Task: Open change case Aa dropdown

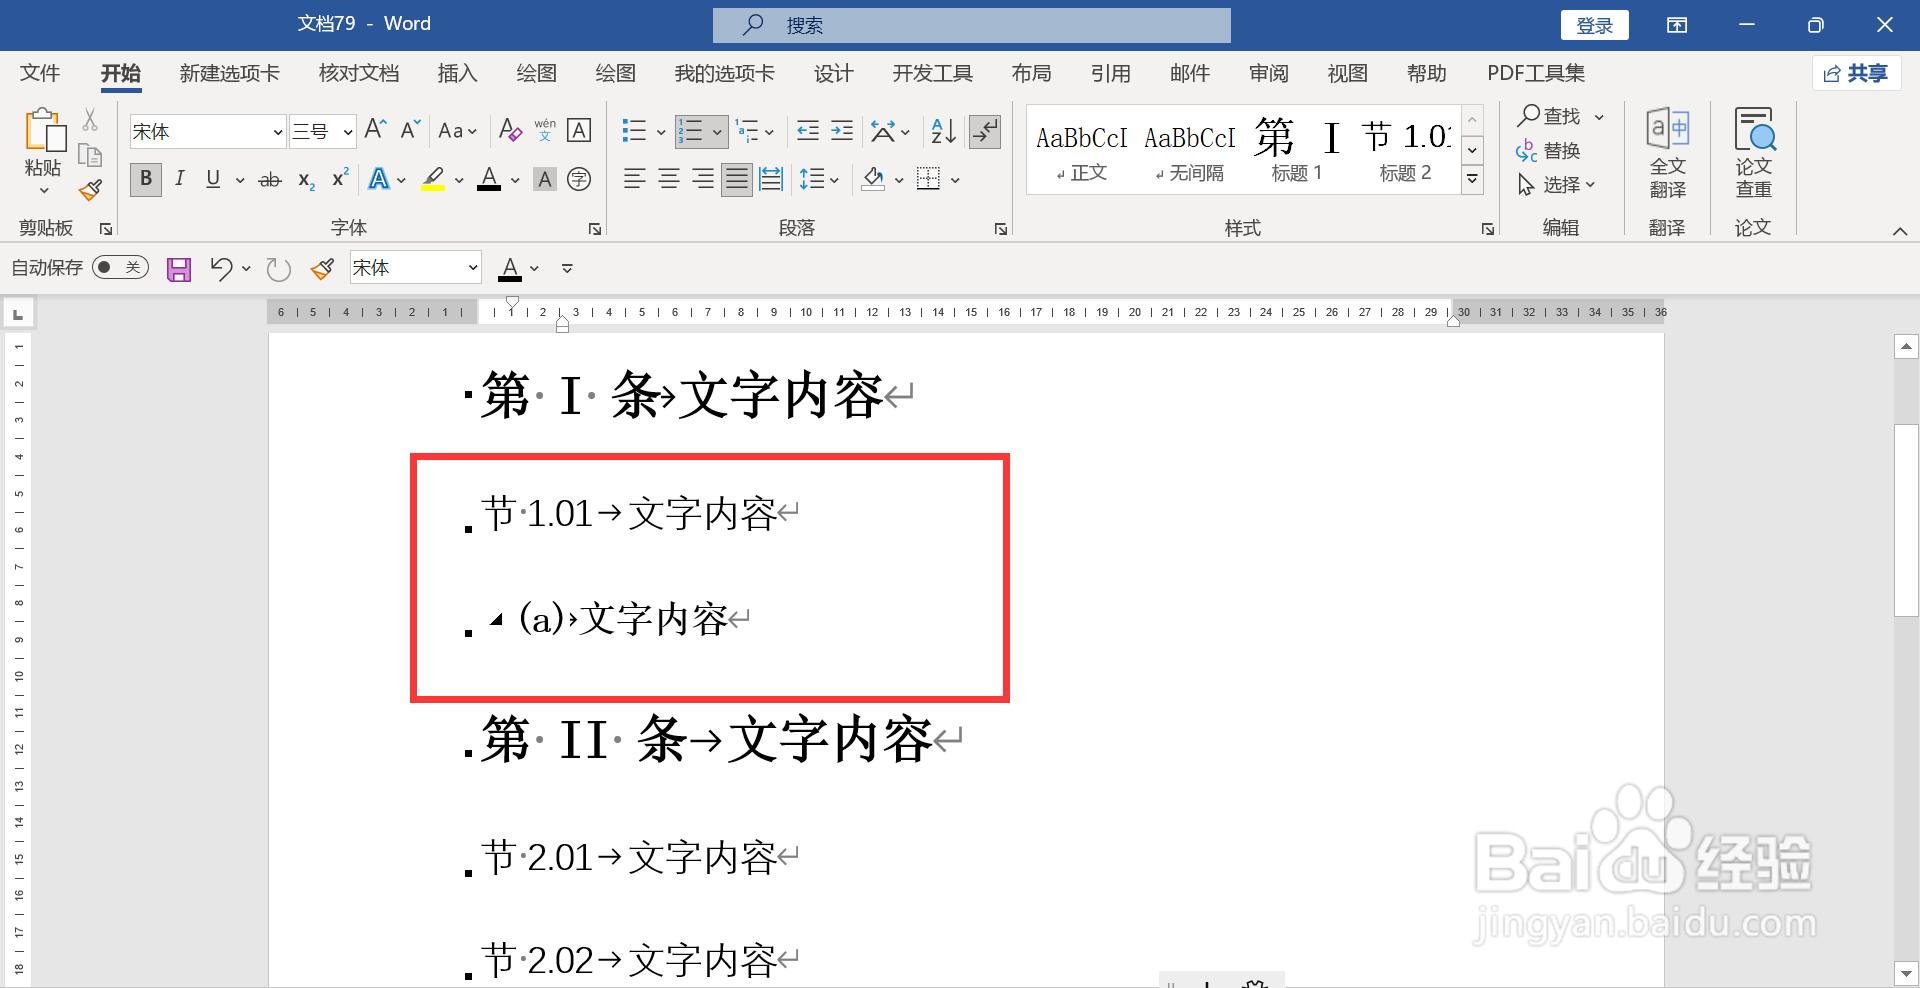Action: pyautogui.click(x=458, y=131)
